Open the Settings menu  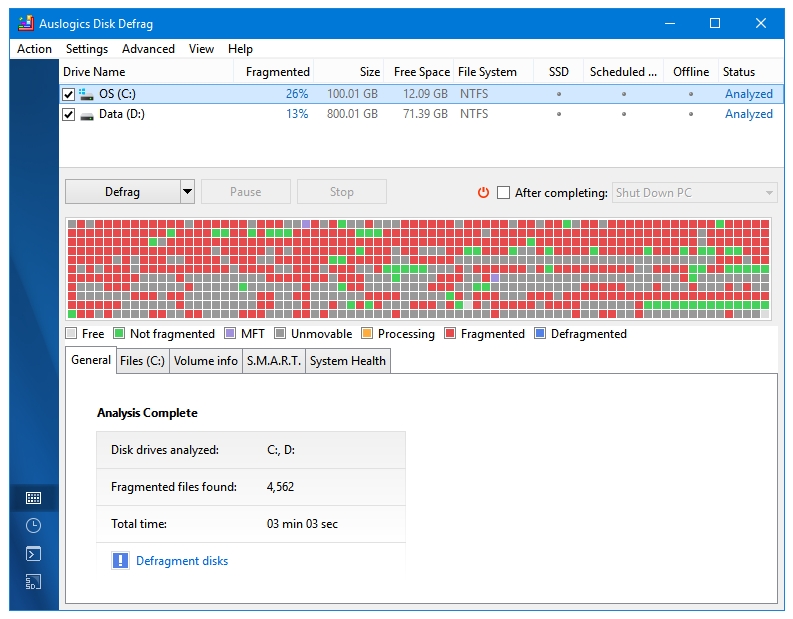point(87,49)
